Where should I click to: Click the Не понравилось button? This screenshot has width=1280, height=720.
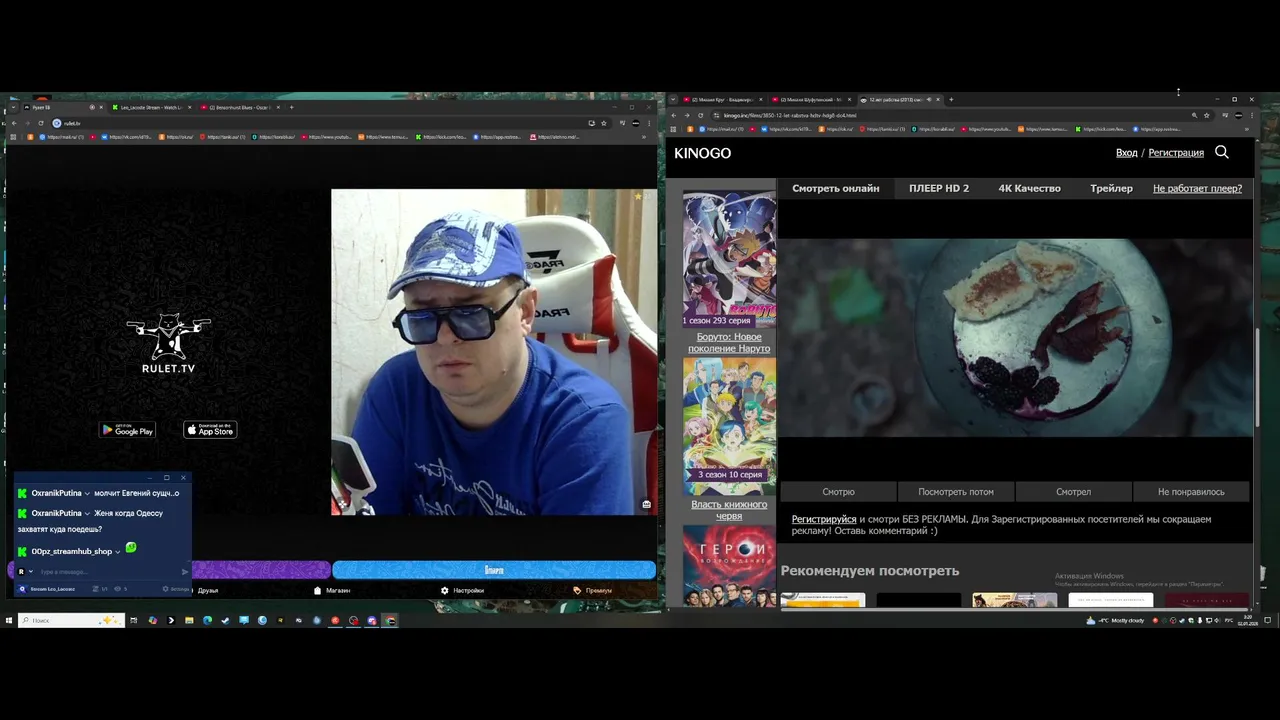1191,491
